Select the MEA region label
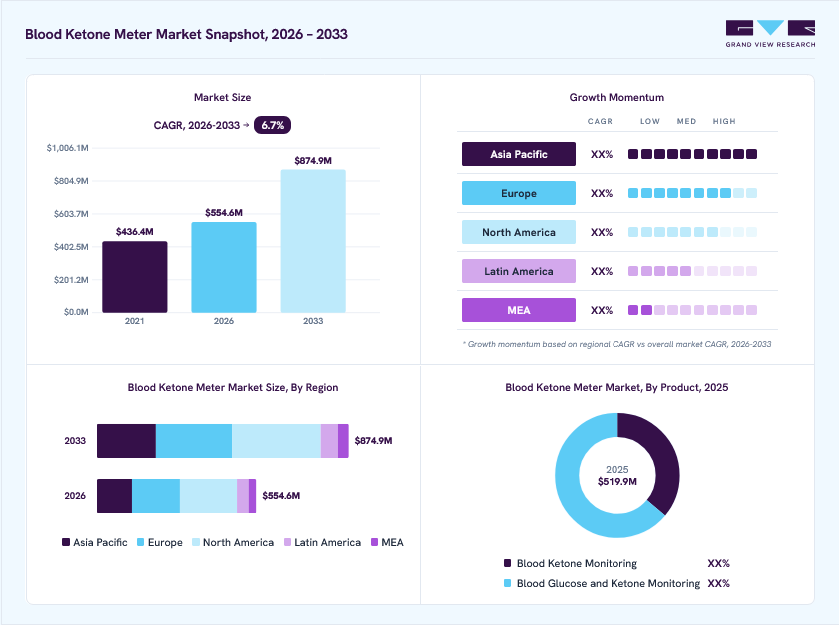 (519, 310)
